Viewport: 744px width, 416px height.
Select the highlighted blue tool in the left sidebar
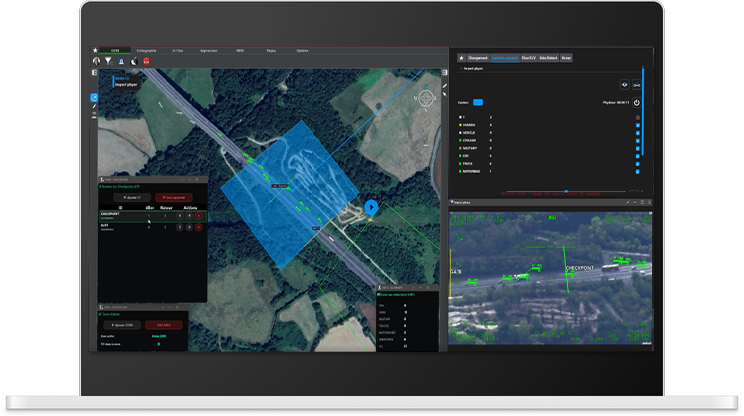coord(94,97)
